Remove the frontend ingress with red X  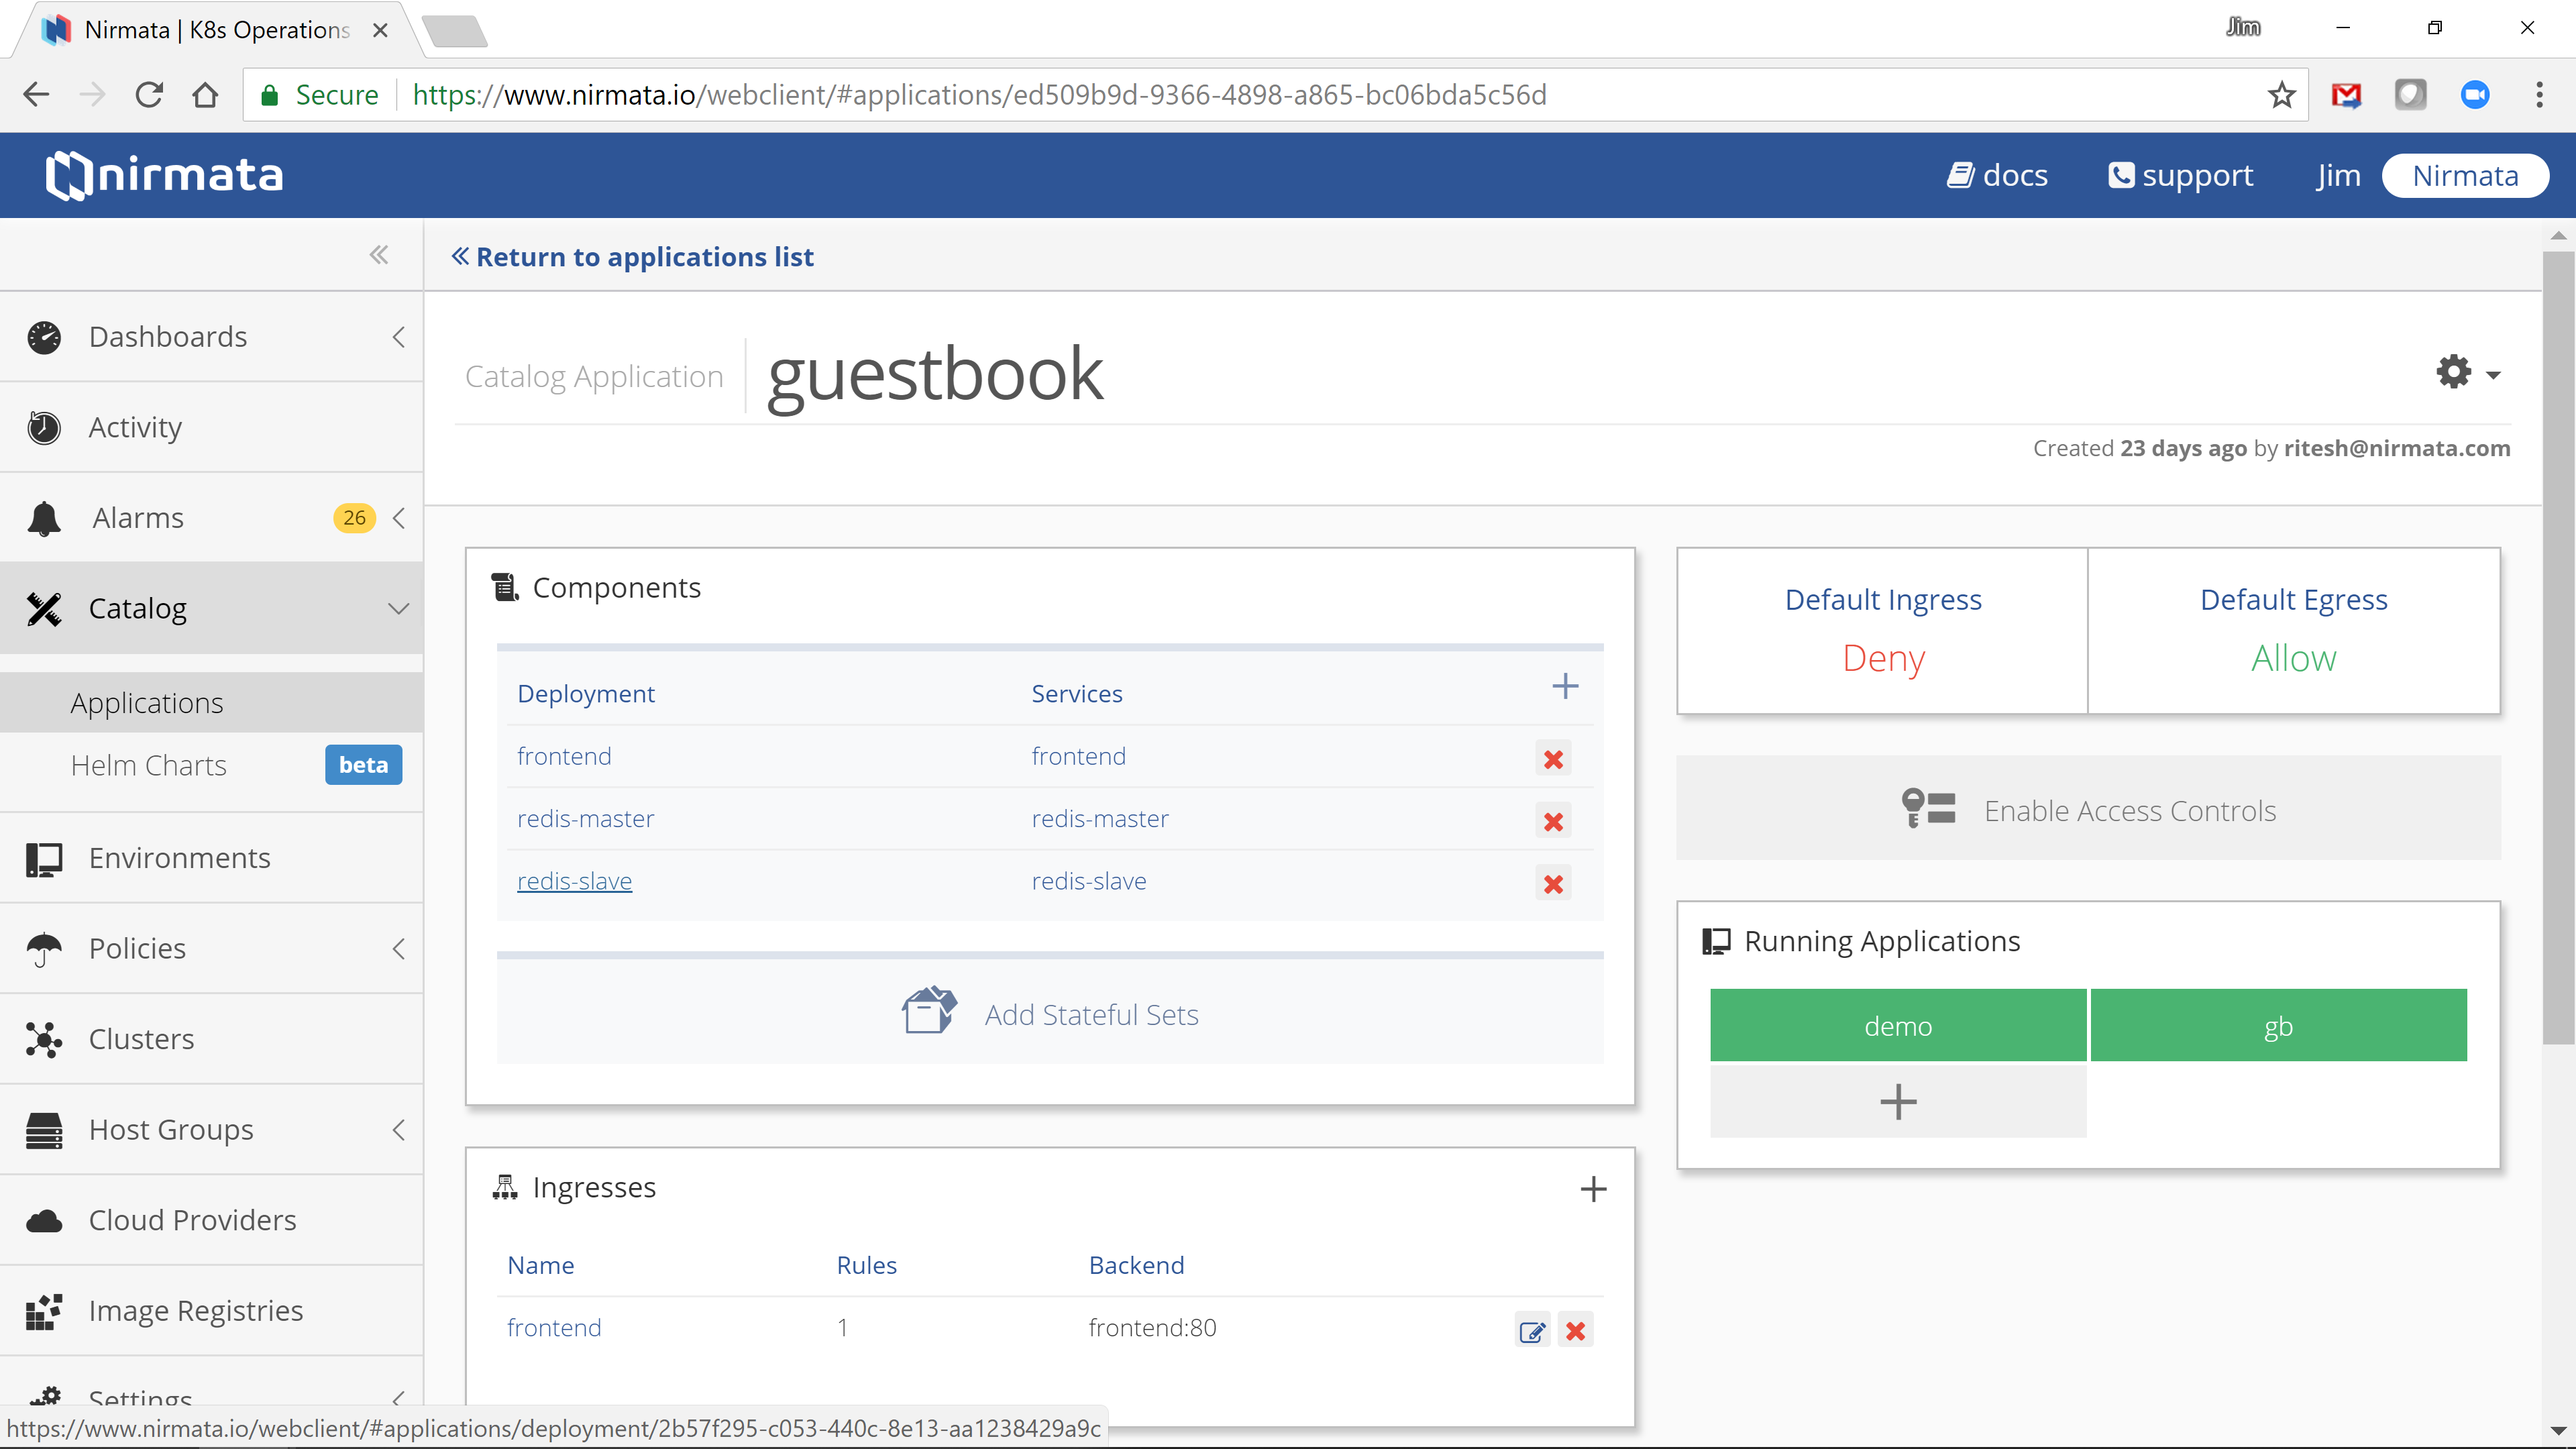1576,1331
